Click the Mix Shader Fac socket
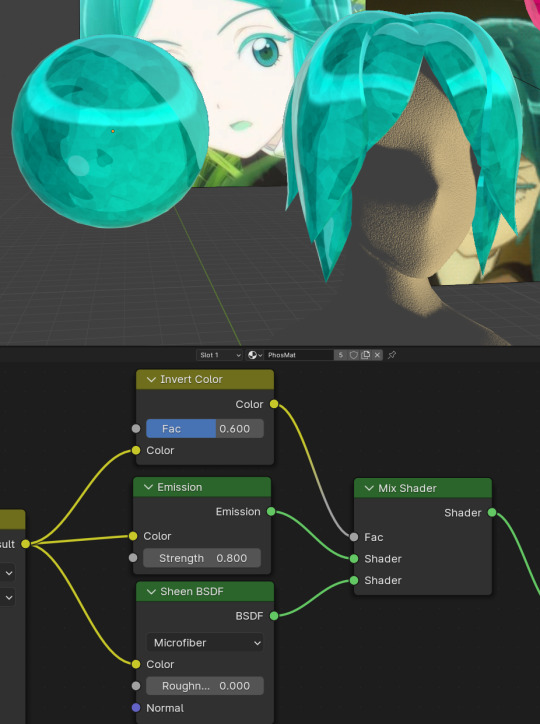 click(354, 537)
